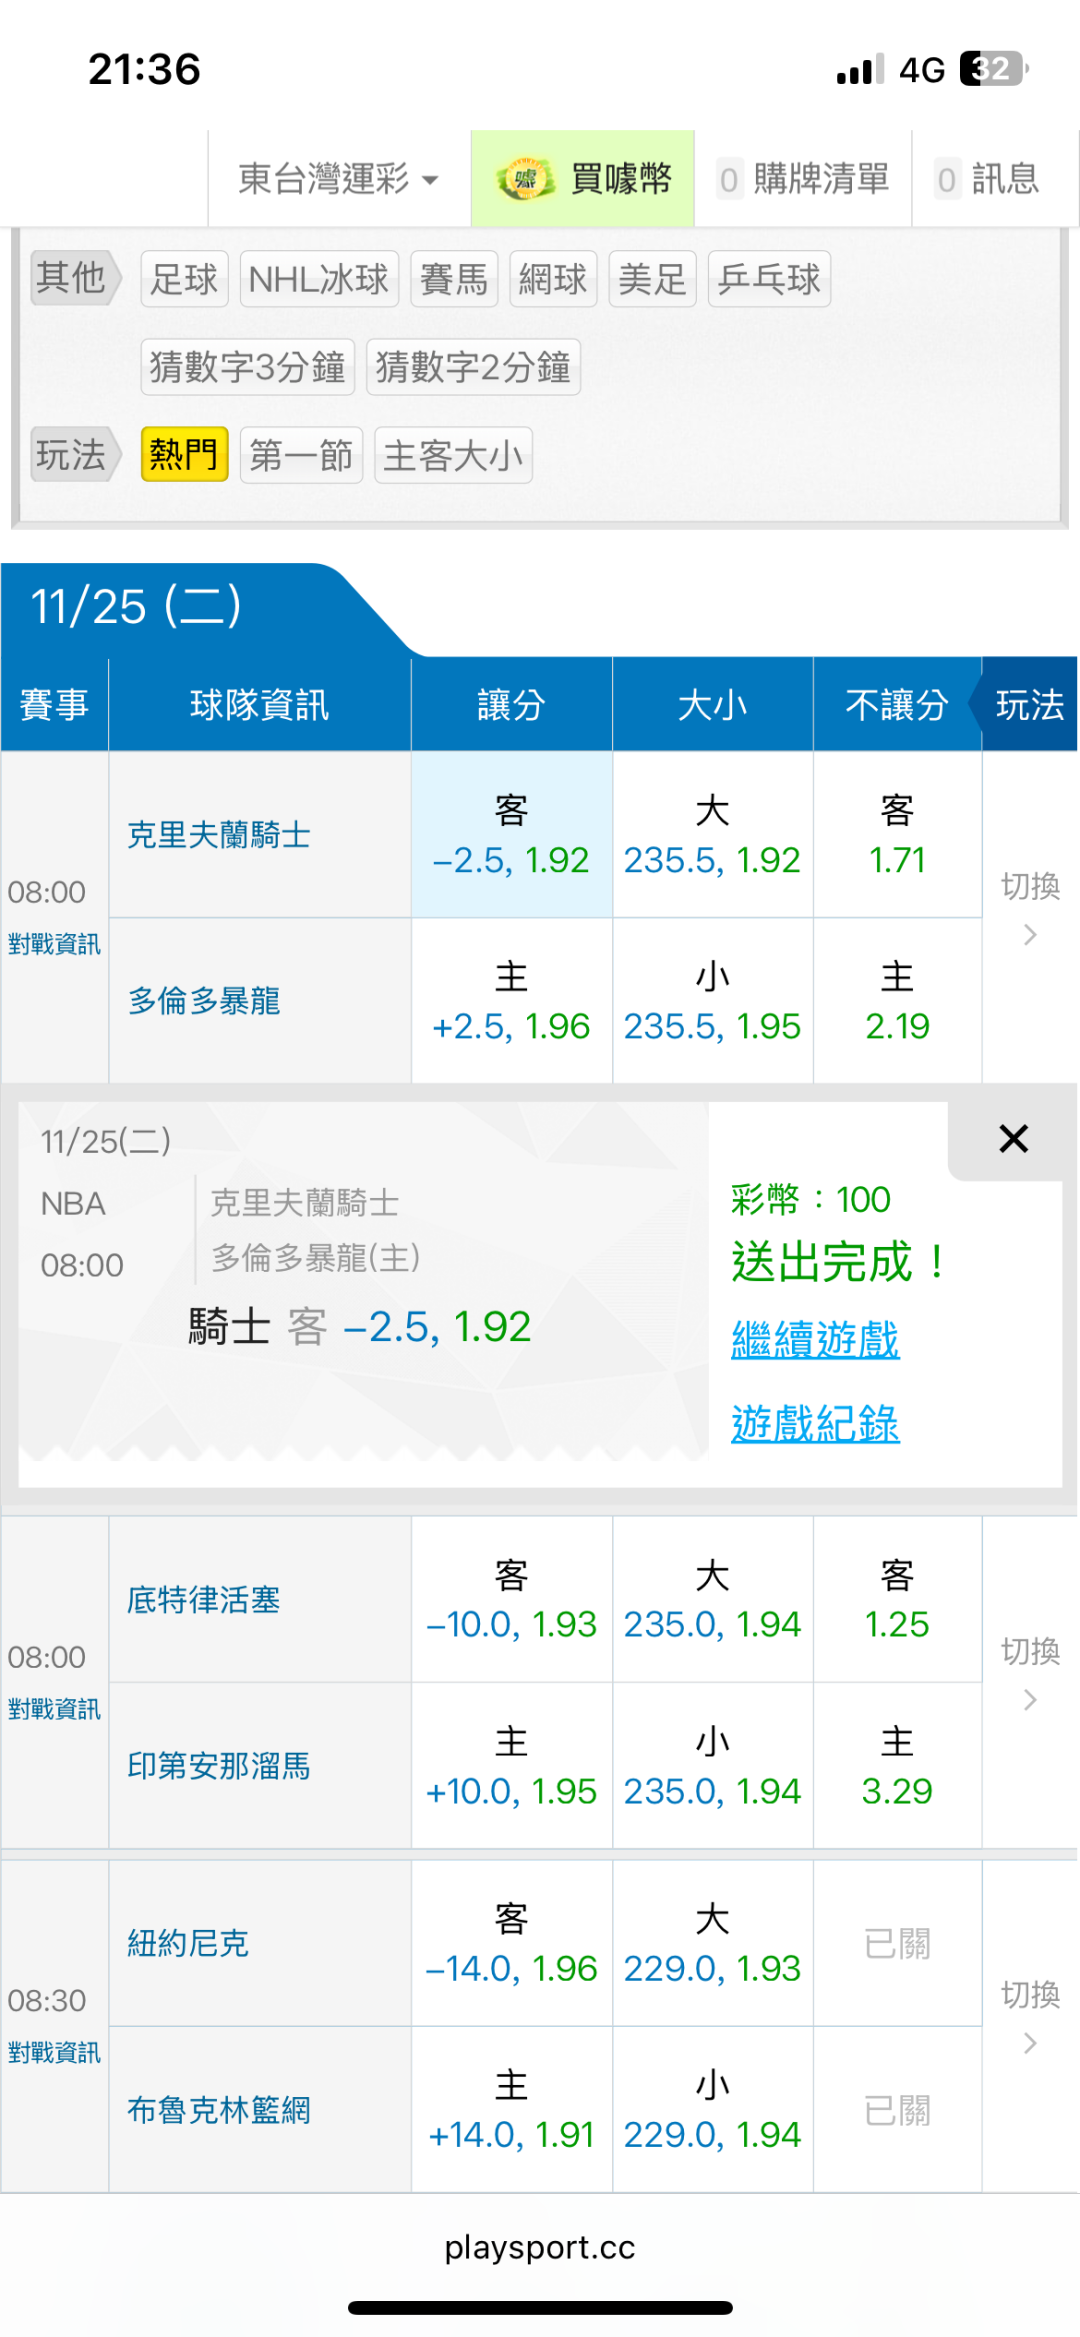The image size is (1080, 2337).
Task: Select the 熱門 play type filter
Action: pos(184,455)
